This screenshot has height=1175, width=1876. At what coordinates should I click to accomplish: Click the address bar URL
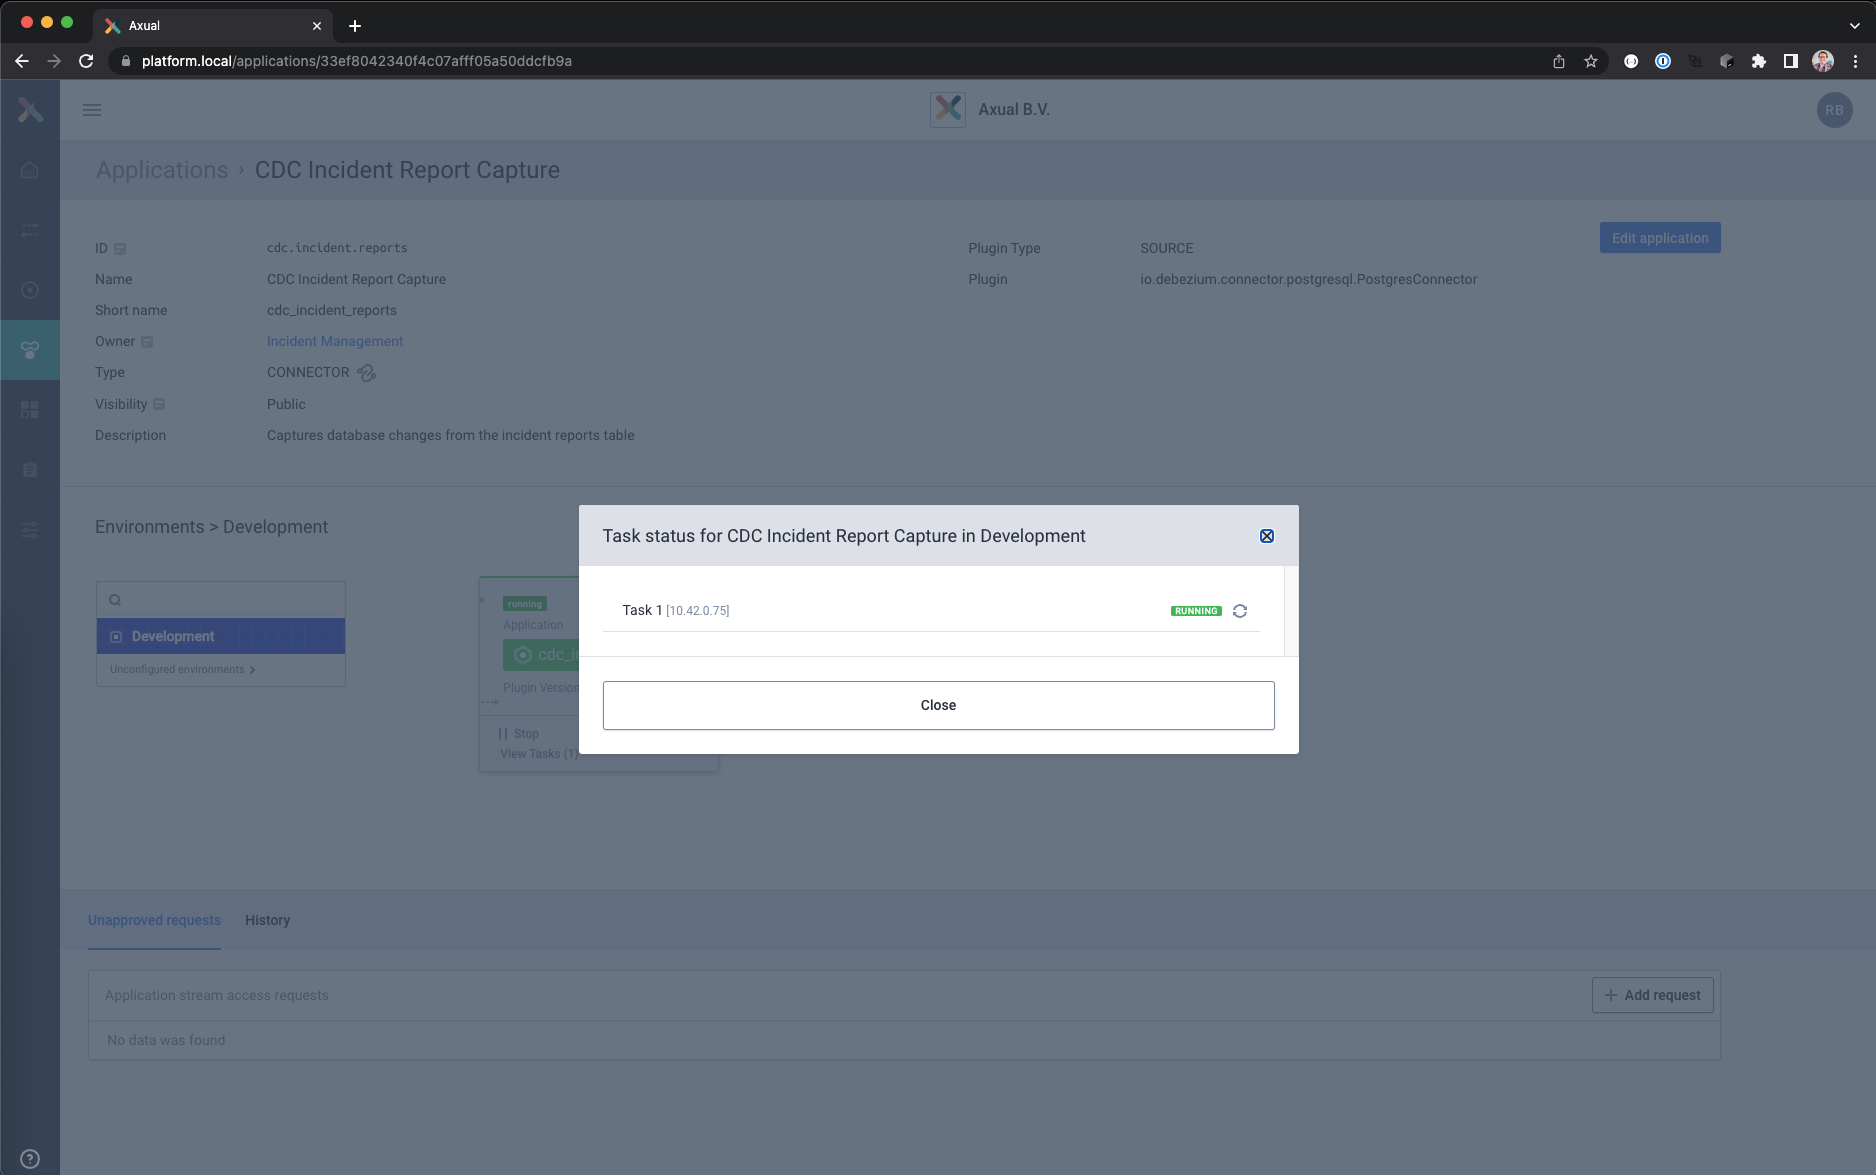tap(357, 61)
